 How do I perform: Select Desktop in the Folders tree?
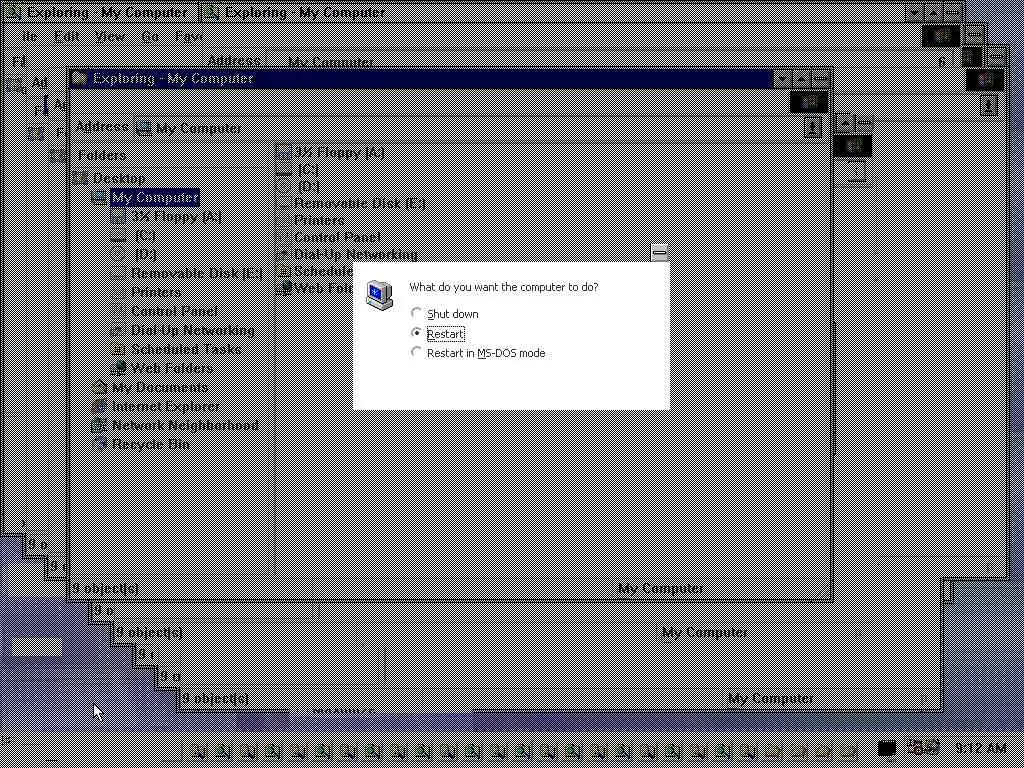pos(118,178)
